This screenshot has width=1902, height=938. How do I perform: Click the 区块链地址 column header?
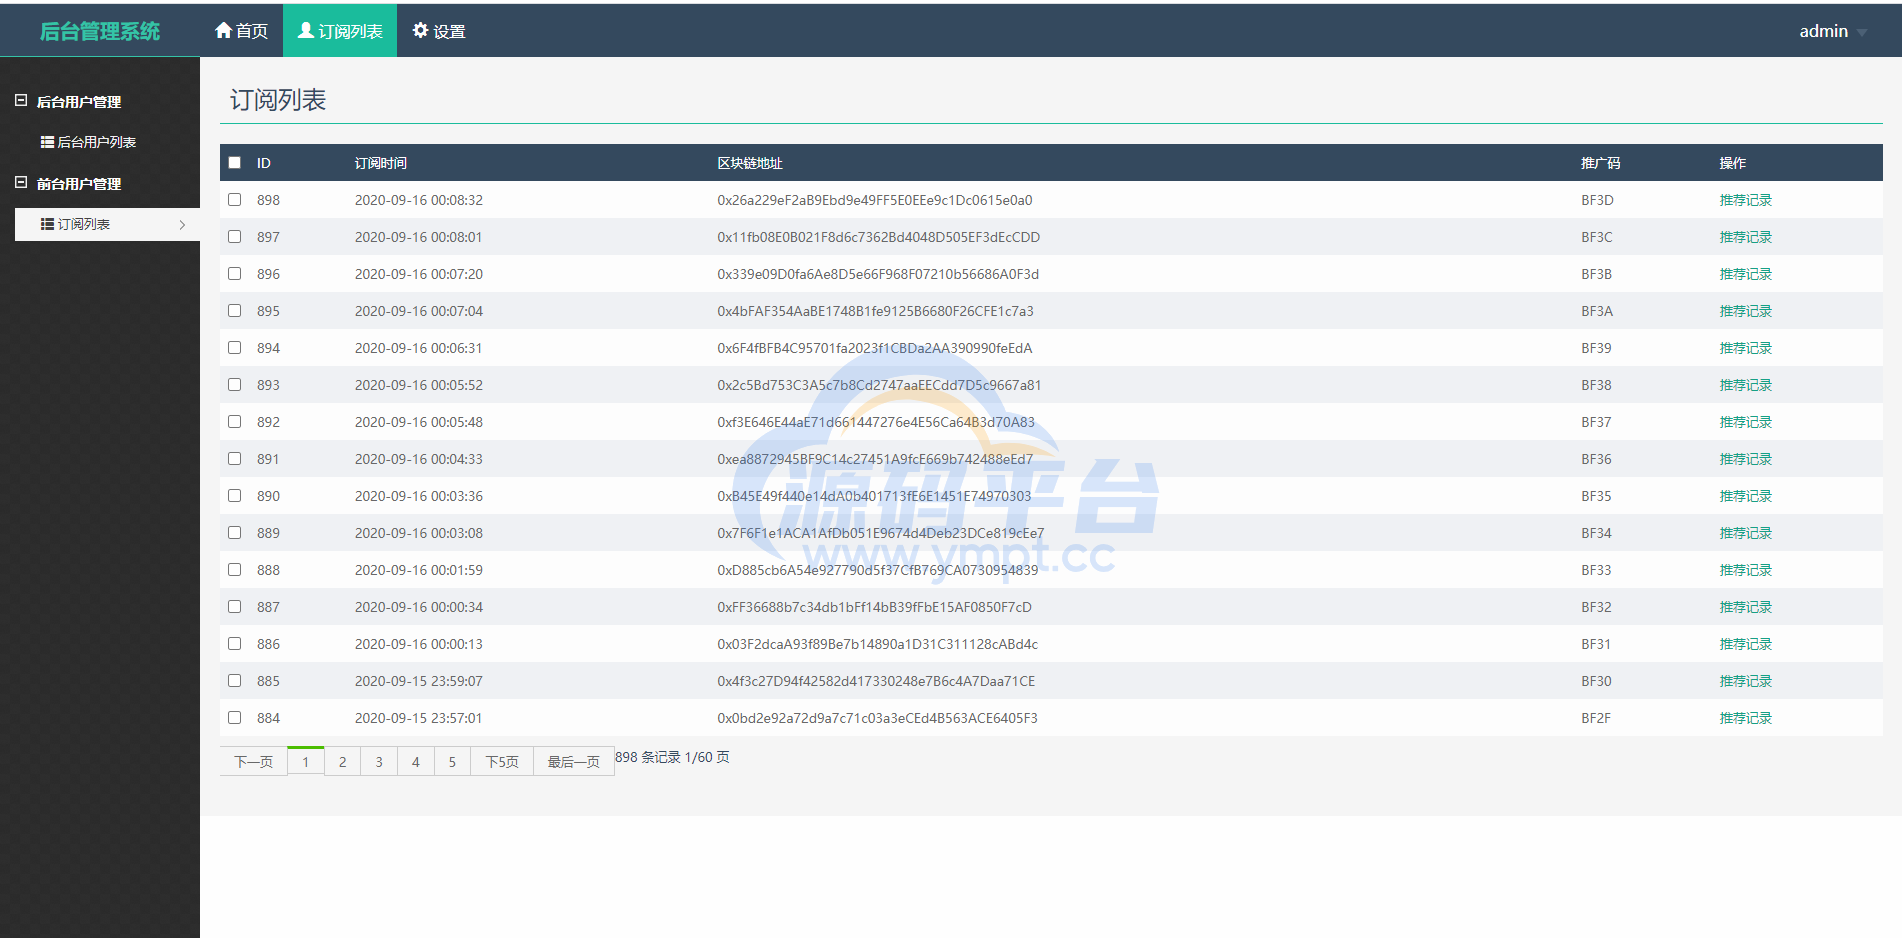[749, 163]
